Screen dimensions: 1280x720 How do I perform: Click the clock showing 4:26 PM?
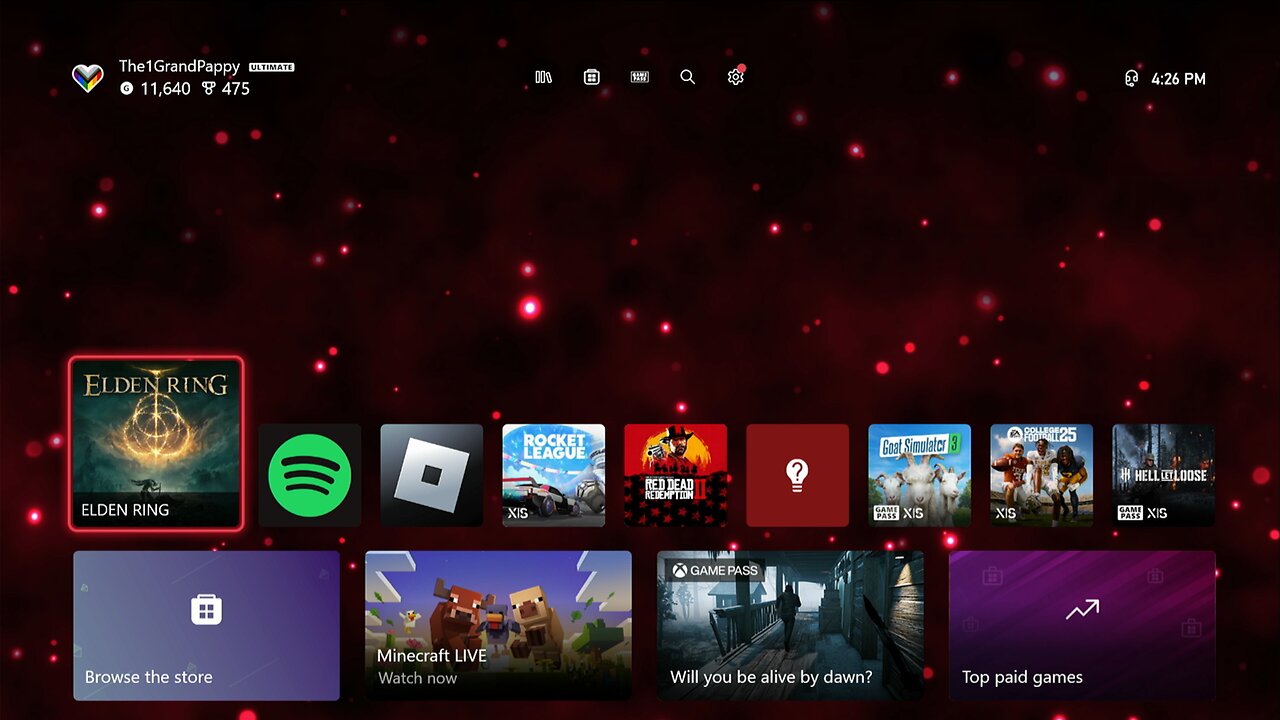click(1178, 78)
